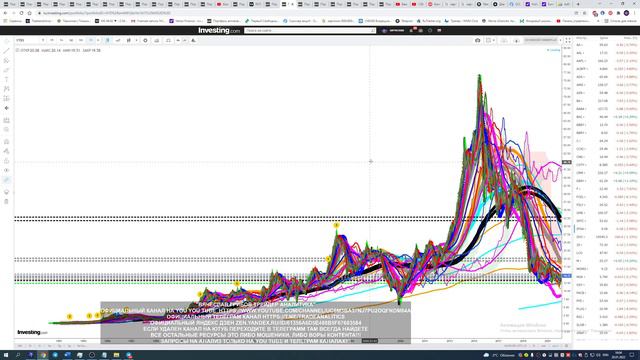This screenshot has width=640, height=360.
Task: Select the measure ruler tool
Action: point(7,120)
